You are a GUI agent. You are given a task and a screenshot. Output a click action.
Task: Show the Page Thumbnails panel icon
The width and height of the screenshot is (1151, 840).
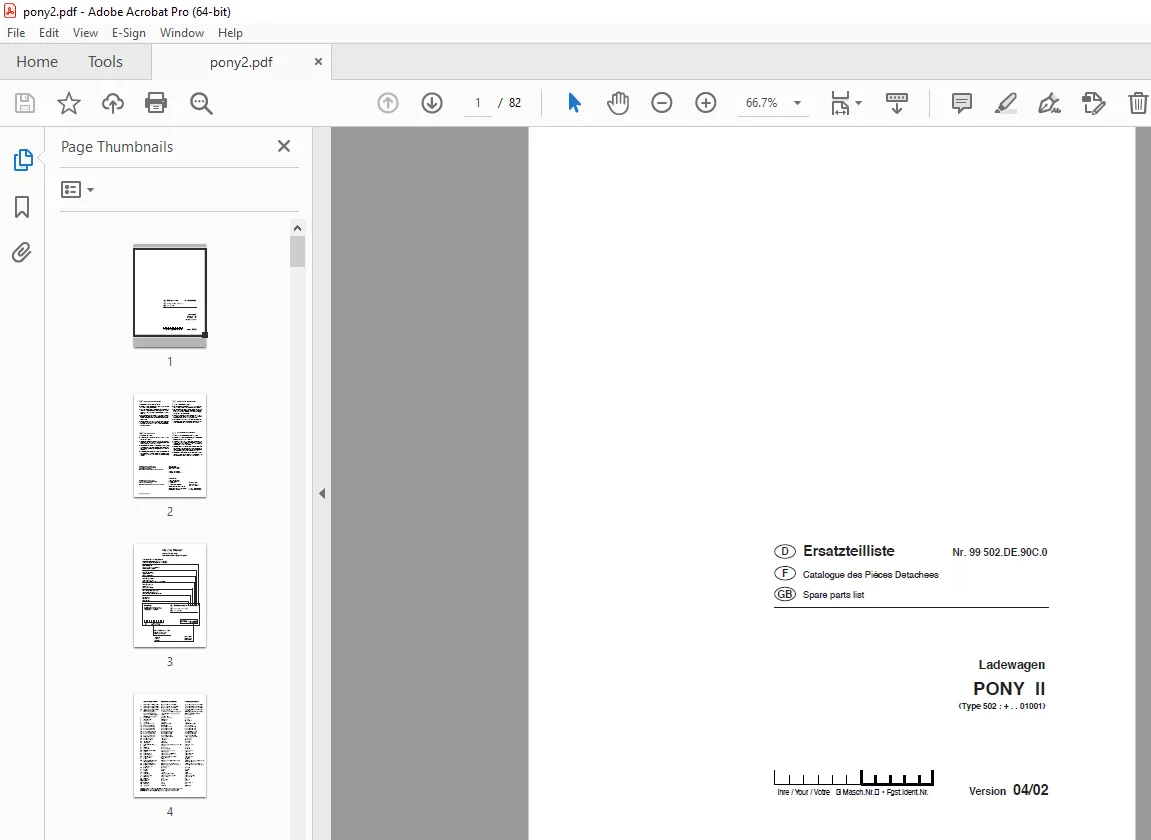click(x=23, y=159)
